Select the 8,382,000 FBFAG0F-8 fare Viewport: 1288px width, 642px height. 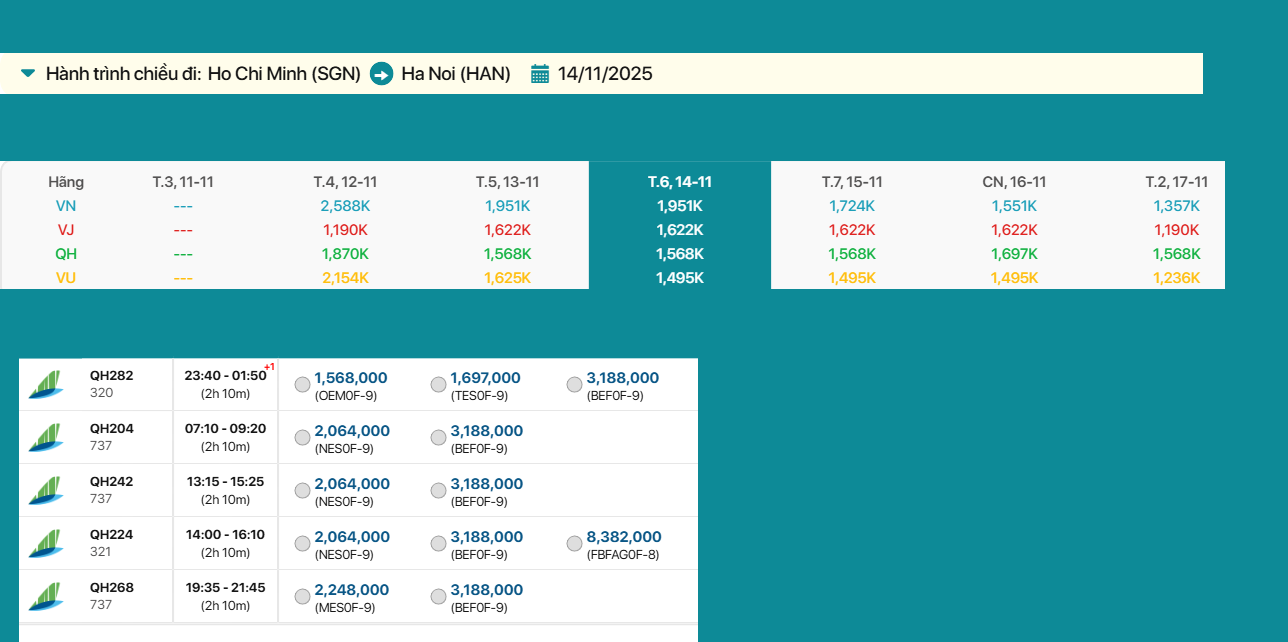pyautogui.click(x=574, y=544)
